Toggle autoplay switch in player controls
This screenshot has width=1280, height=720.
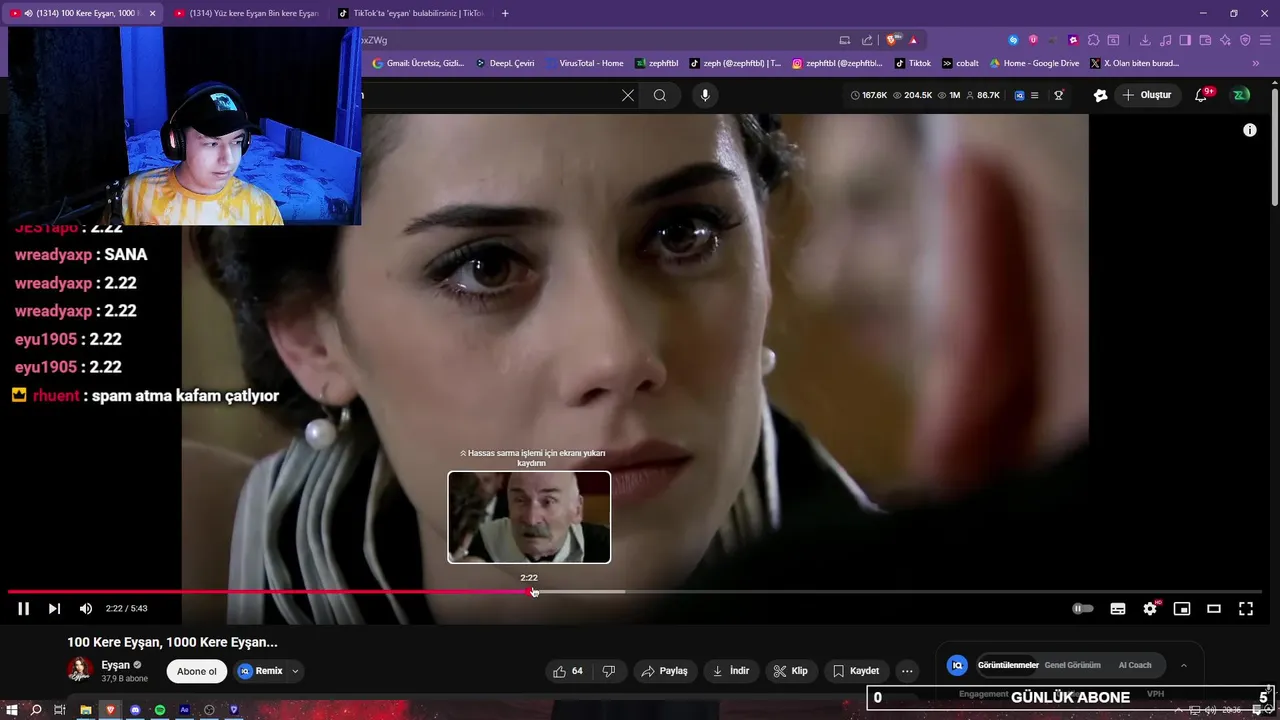1083,609
